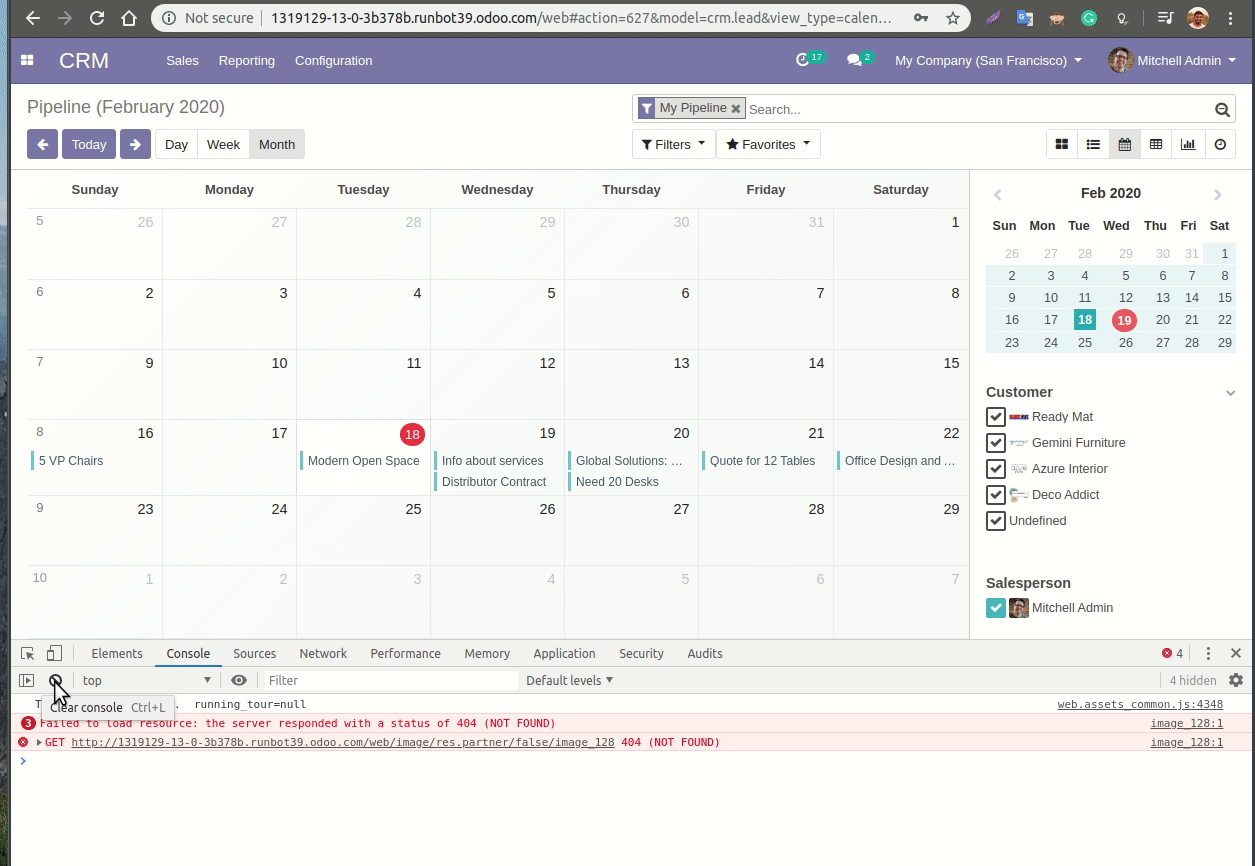Open the Reporting menu
Screen dimensions: 1255x866
pos(246,60)
